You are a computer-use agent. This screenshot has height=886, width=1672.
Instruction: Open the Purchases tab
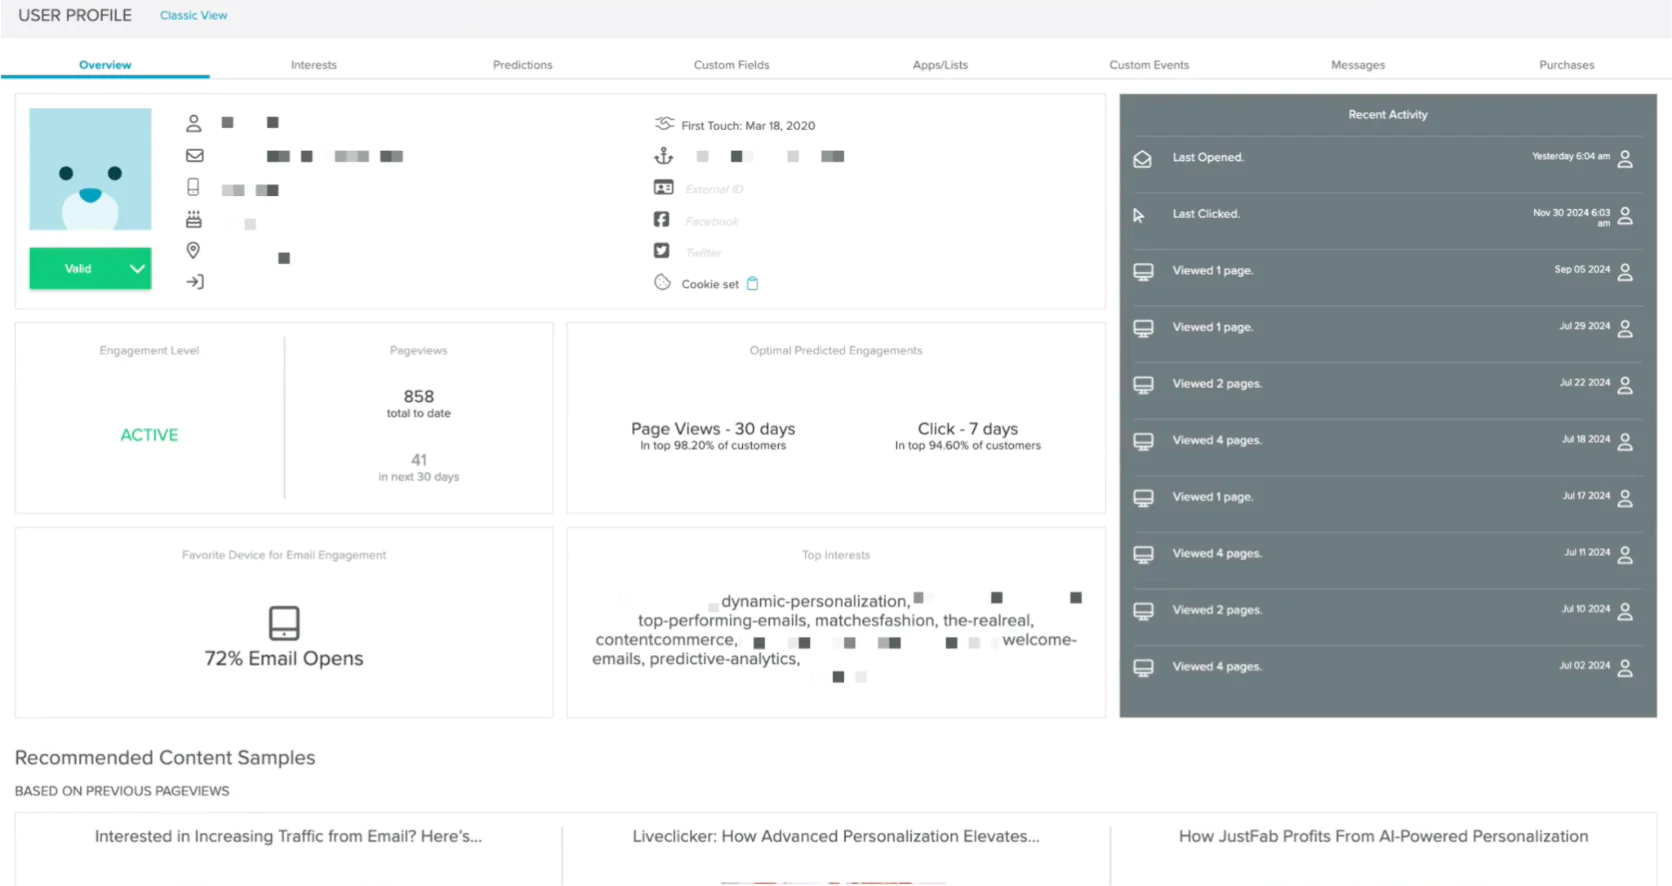[x=1566, y=65]
